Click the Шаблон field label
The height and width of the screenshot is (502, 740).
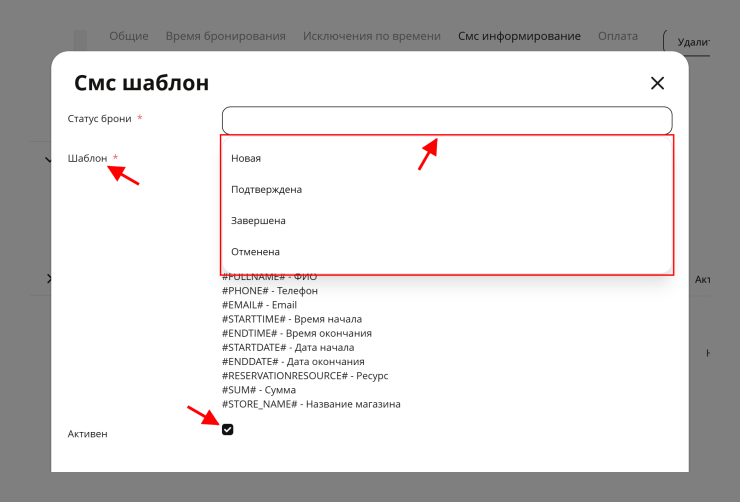[87, 158]
